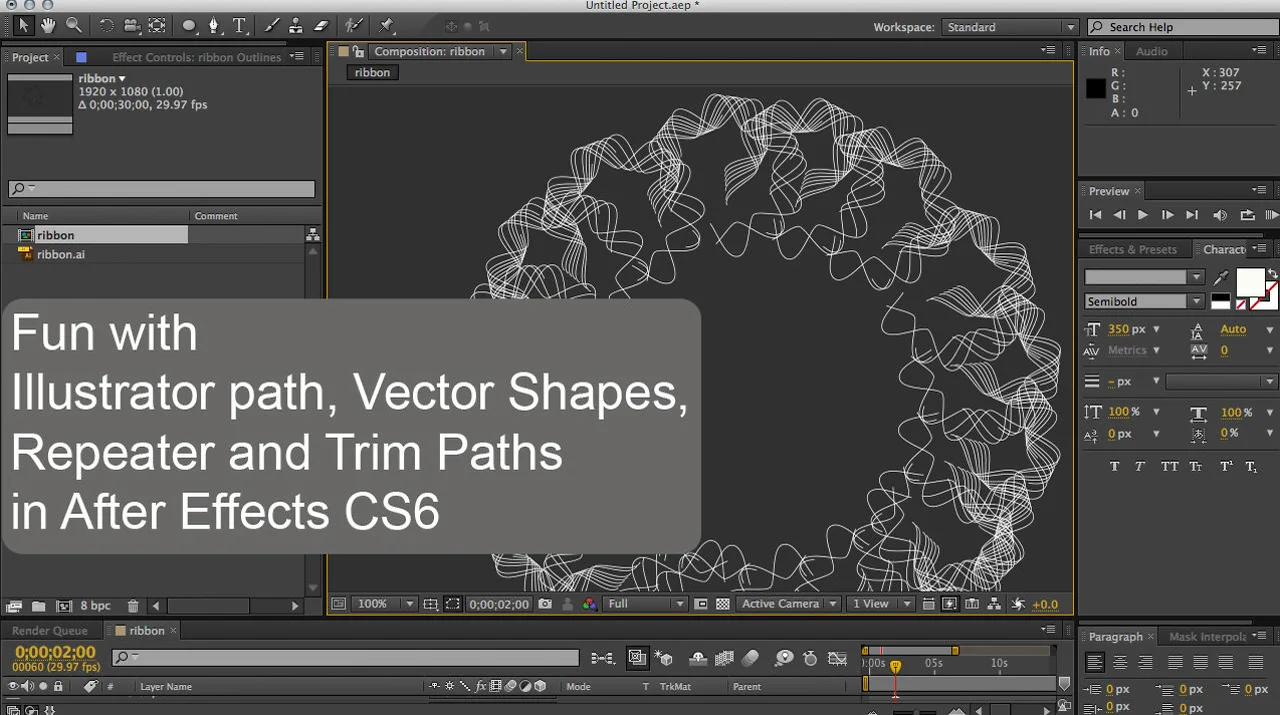This screenshot has height=715, width=1280.
Task: Enable Frame Blending for timeline
Action: tap(725, 658)
